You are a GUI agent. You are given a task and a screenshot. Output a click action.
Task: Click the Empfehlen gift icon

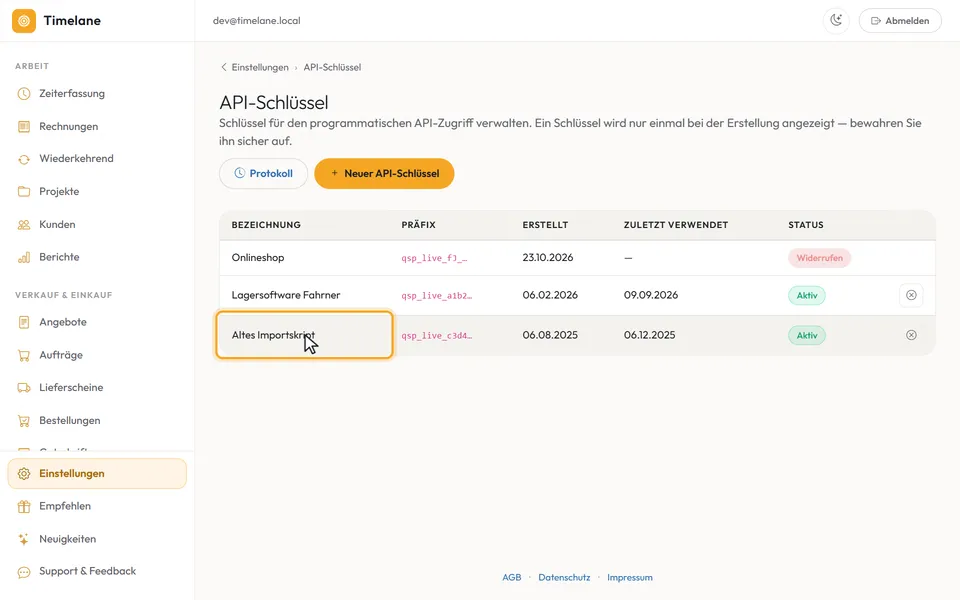click(x=24, y=506)
